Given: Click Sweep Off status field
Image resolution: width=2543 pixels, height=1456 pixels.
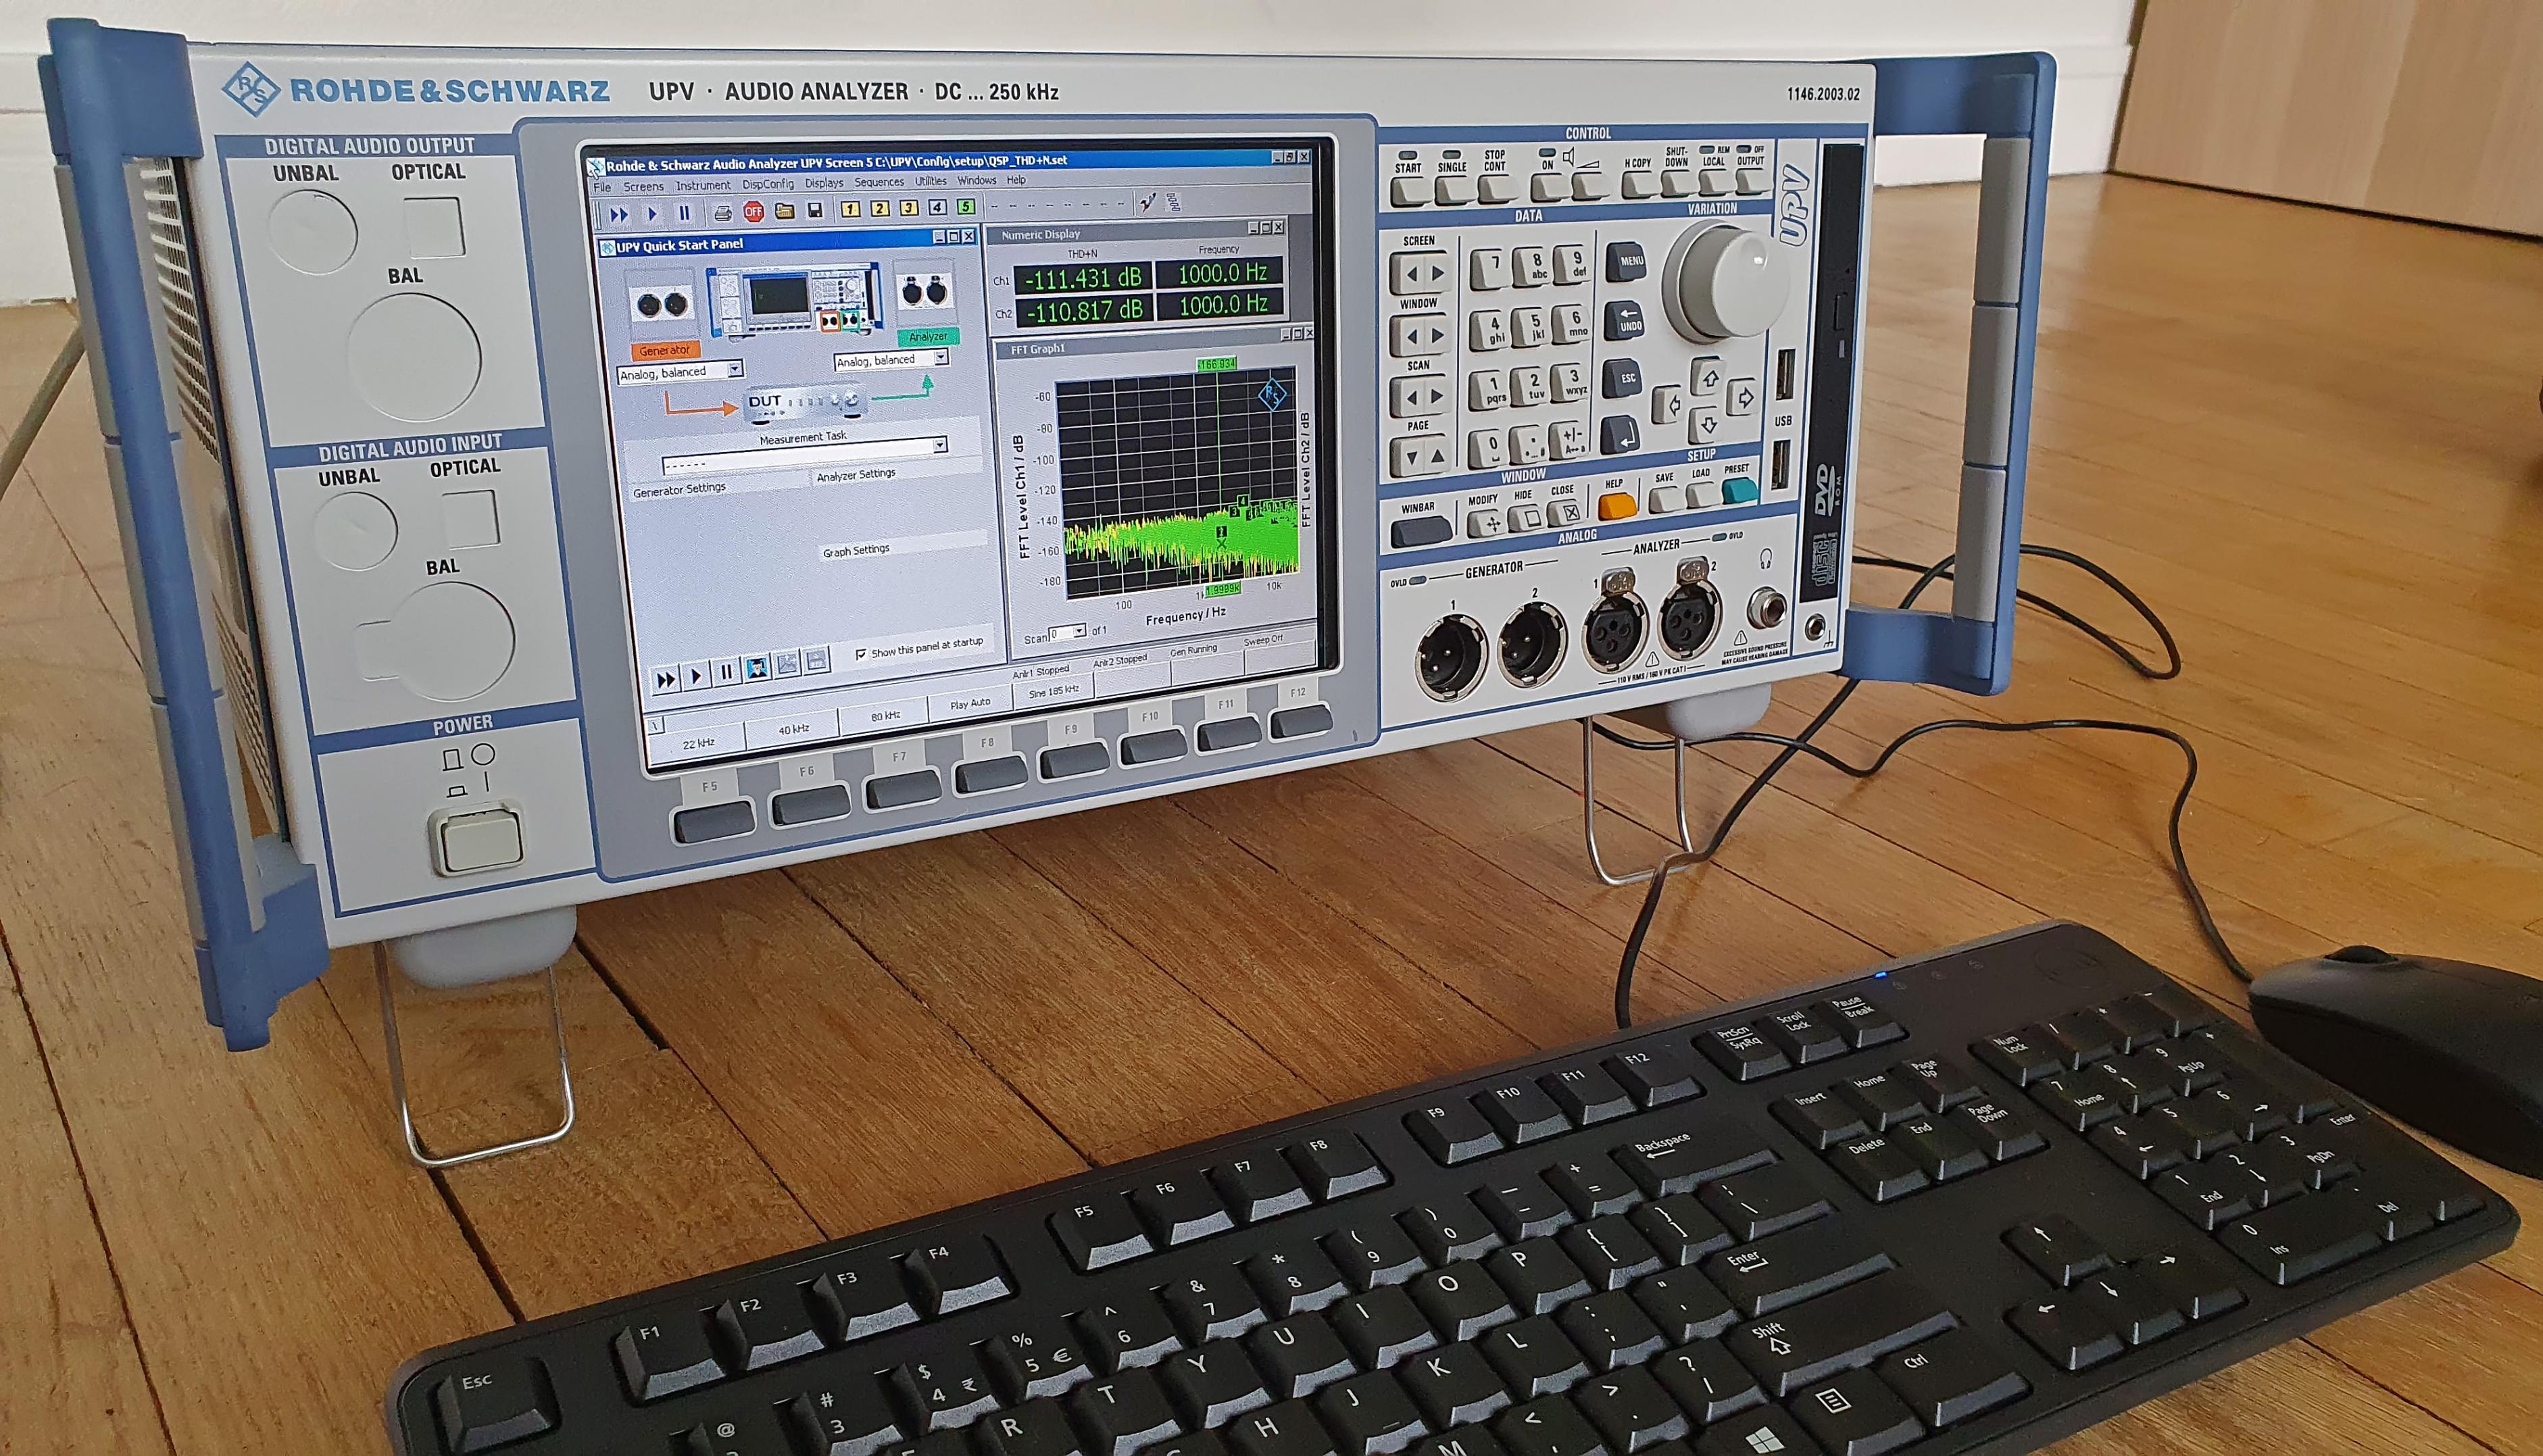Looking at the screenshot, I should [1264, 640].
